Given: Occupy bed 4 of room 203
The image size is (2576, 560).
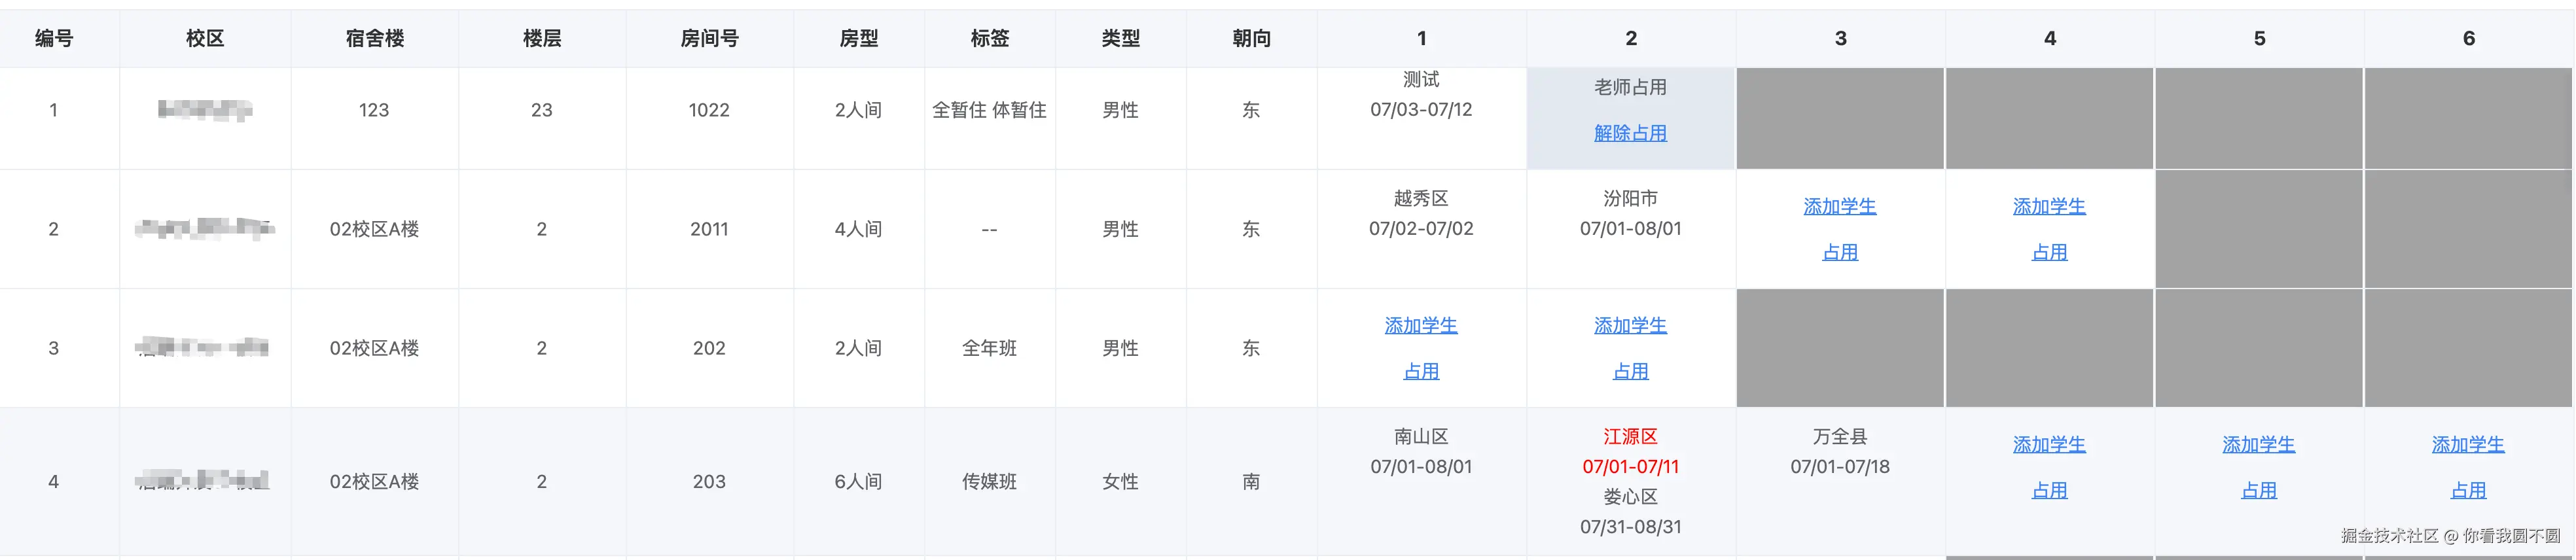Looking at the screenshot, I should (2049, 490).
